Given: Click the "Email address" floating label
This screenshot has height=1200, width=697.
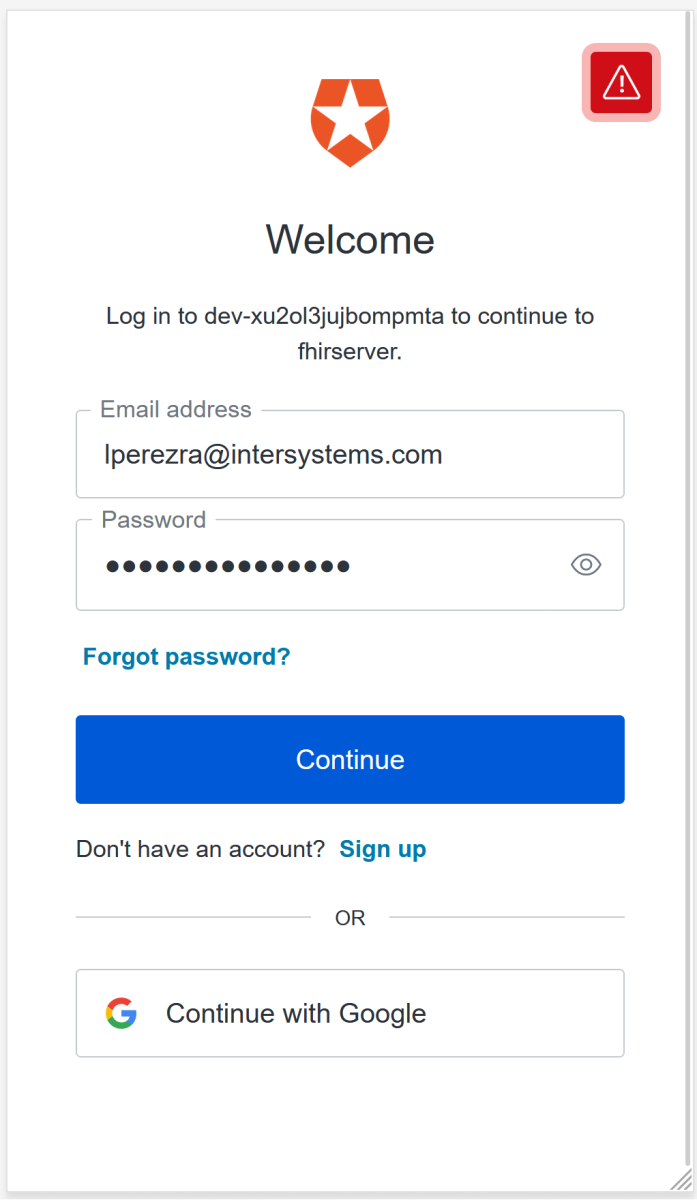Looking at the screenshot, I should coord(176,410).
